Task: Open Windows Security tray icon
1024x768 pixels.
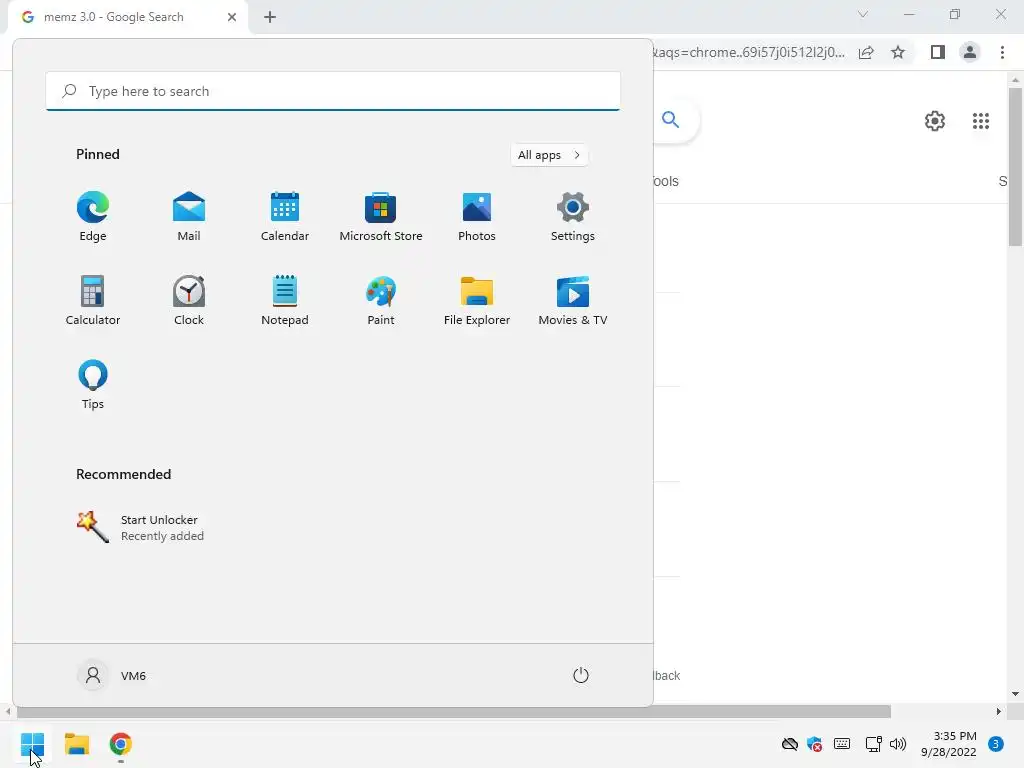Action: coord(814,744)
